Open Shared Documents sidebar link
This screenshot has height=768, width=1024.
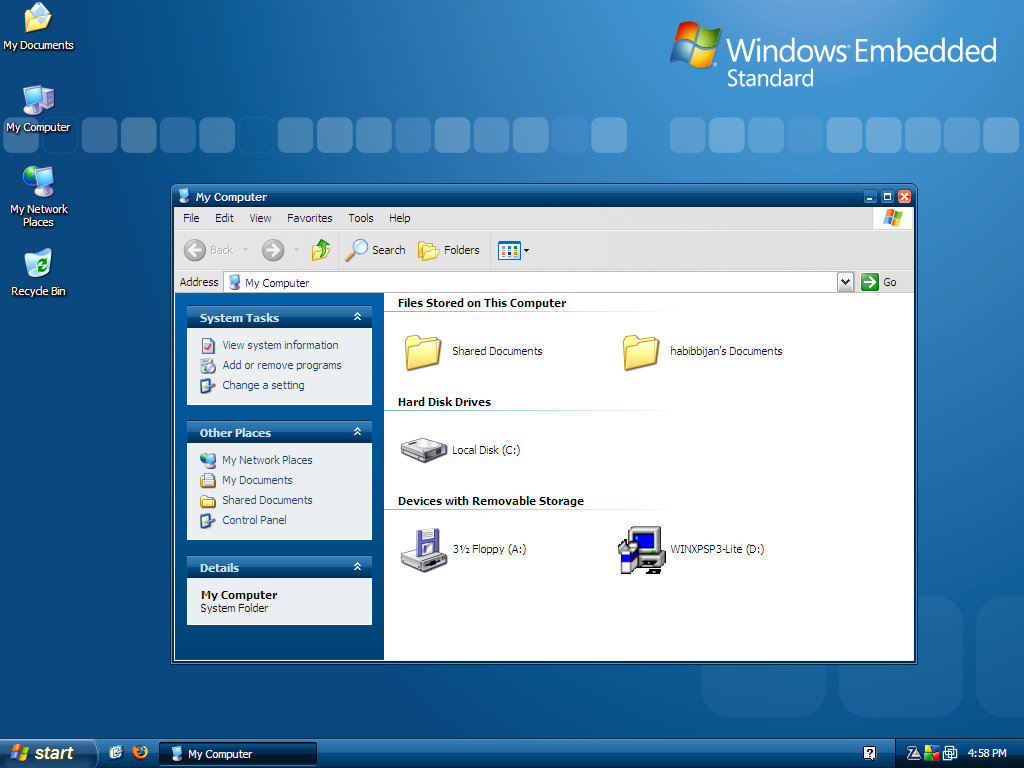[267, 500]
